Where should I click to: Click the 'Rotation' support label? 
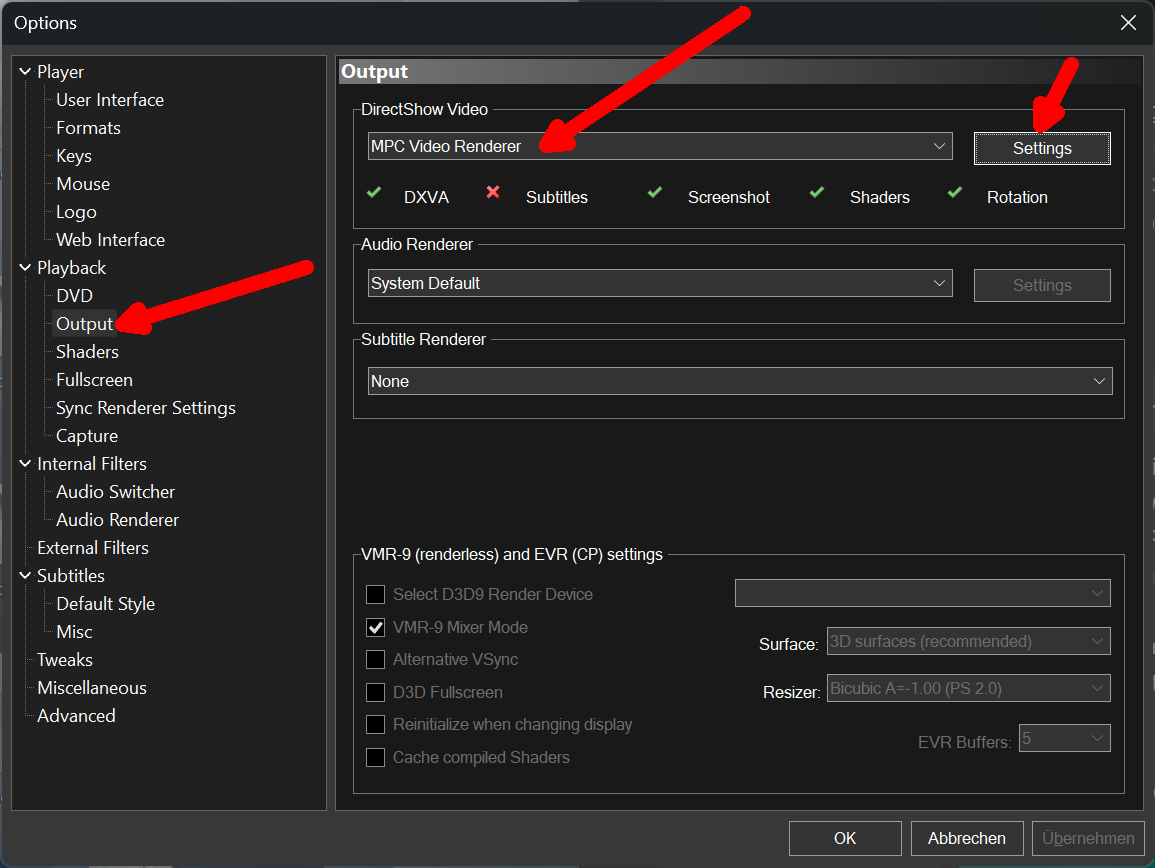tap(1017, 197)
